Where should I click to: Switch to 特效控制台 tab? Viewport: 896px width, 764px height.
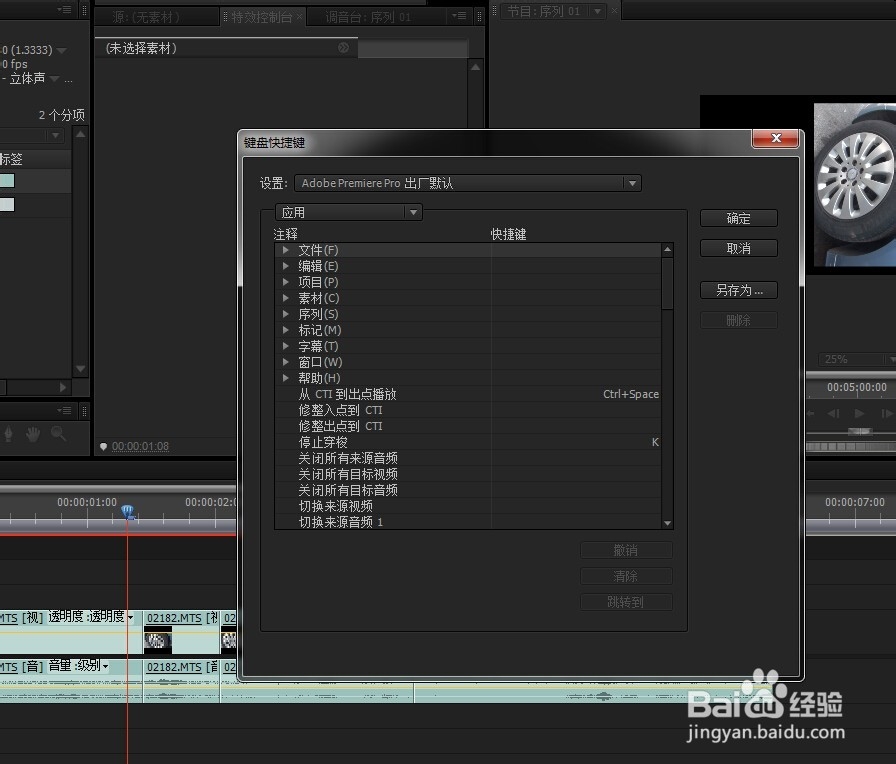[262, 18]
